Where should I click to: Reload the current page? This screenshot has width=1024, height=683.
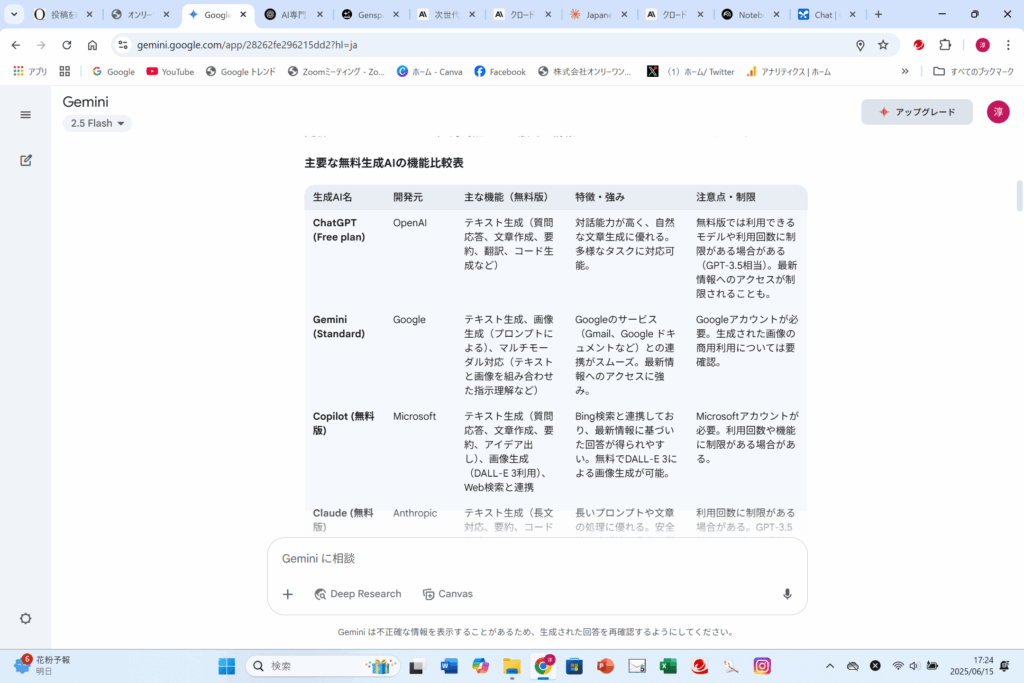[67, 45]
